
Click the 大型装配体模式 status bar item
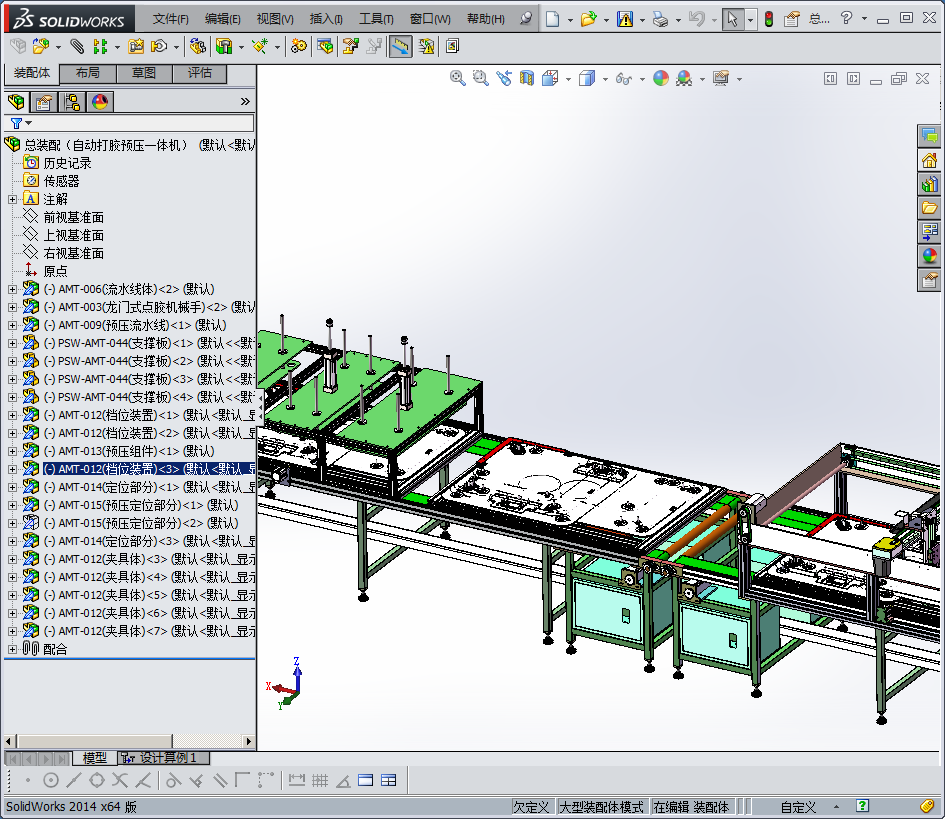(601, 806)
